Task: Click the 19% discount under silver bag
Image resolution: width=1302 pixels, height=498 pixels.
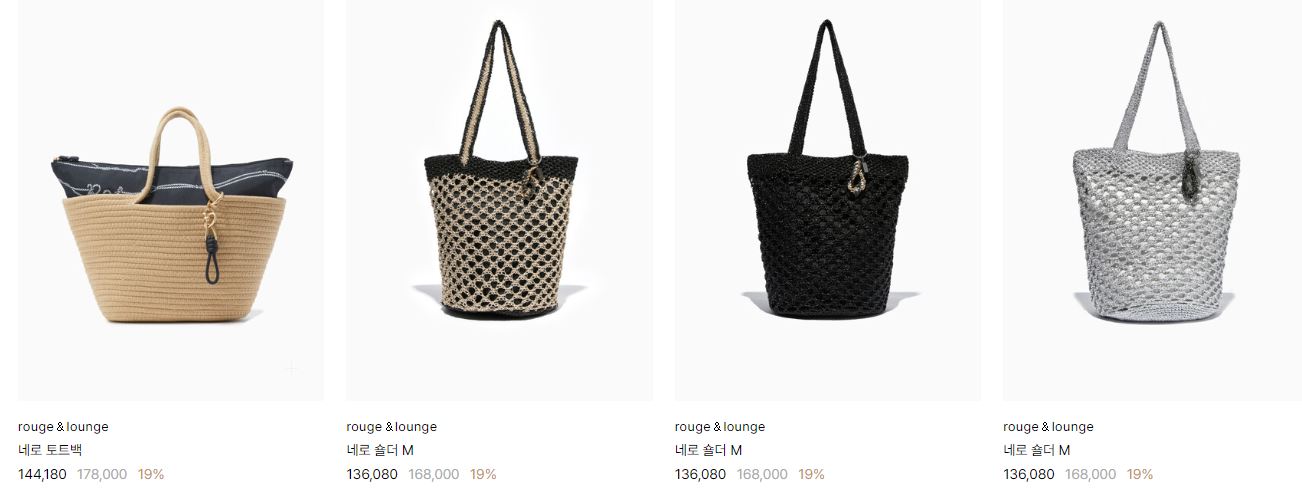Action: coord(1140,474)
